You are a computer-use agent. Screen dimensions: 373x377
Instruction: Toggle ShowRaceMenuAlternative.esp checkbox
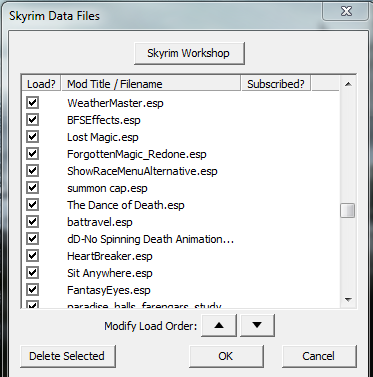click(x=33, y=171)
